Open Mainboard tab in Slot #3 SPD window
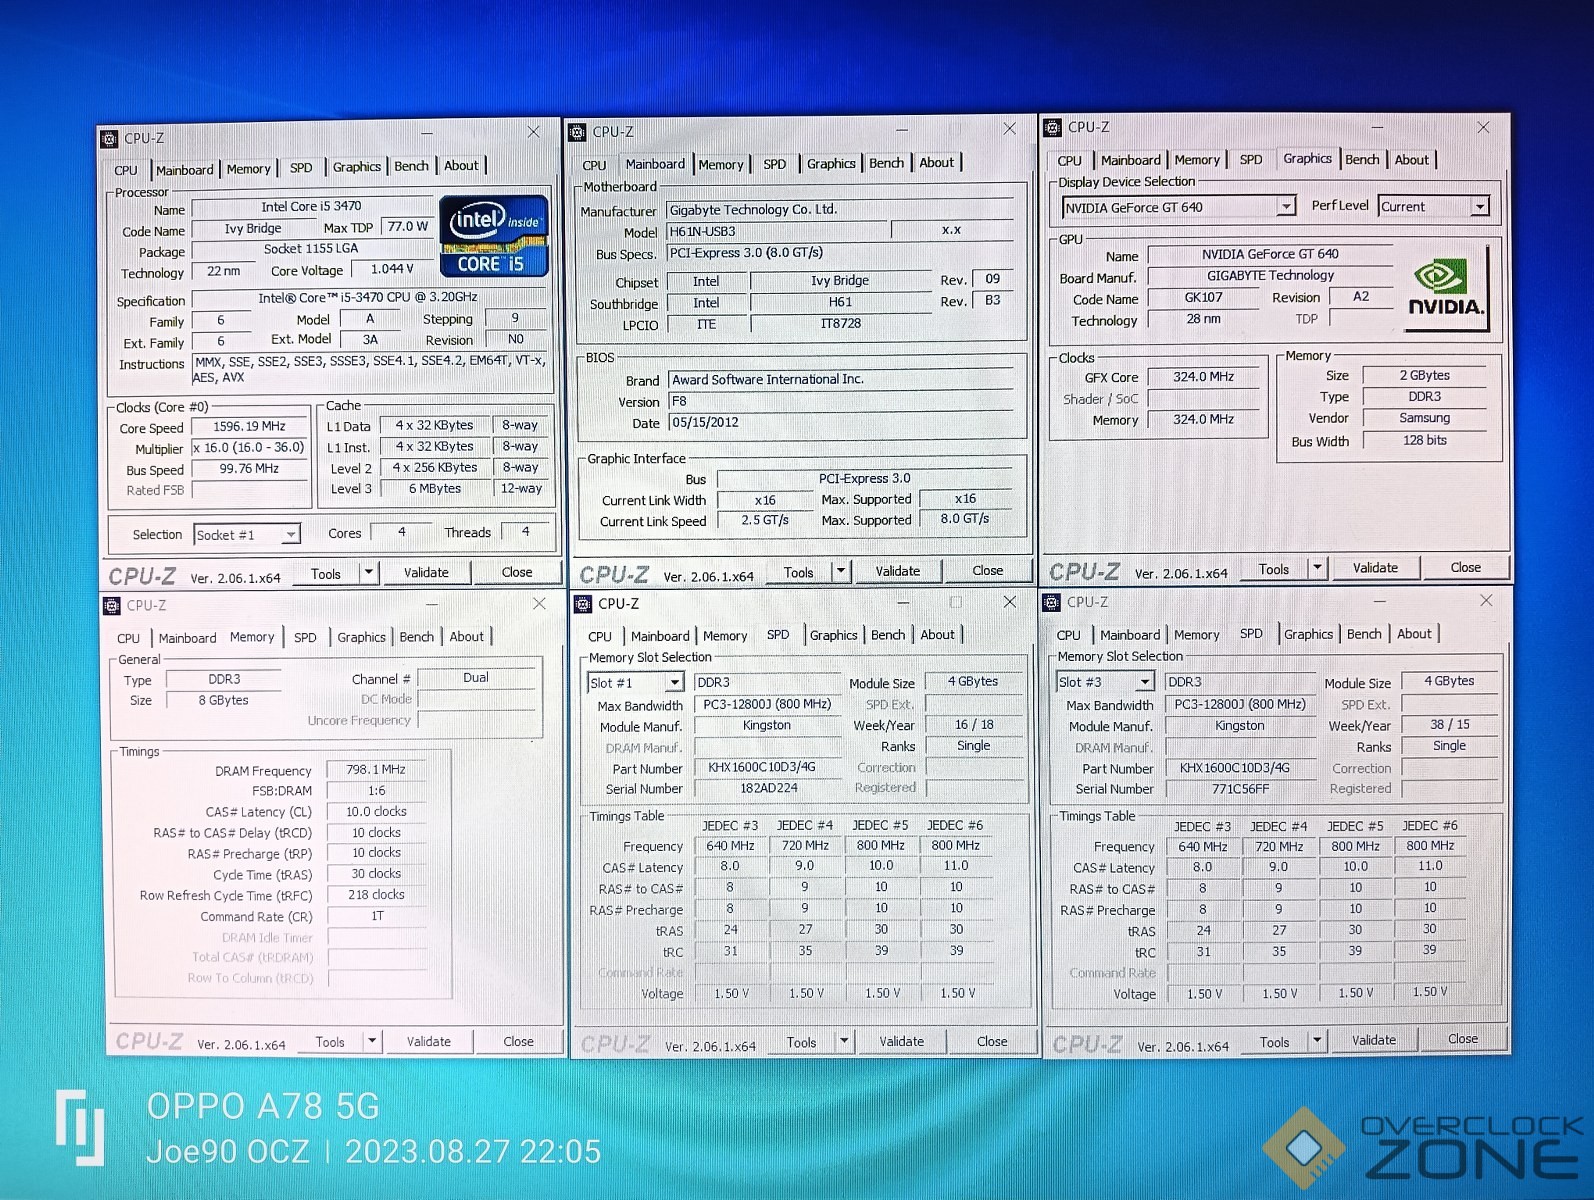Viewport: 1594px width, 1200px height. point(1130,635)
